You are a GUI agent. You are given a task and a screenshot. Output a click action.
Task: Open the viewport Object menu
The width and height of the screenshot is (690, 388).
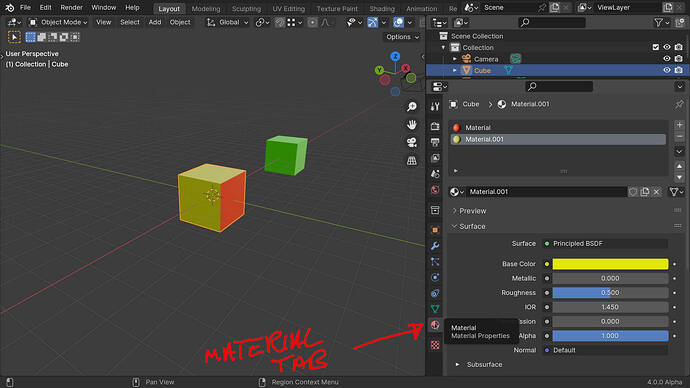pos(180,22)
